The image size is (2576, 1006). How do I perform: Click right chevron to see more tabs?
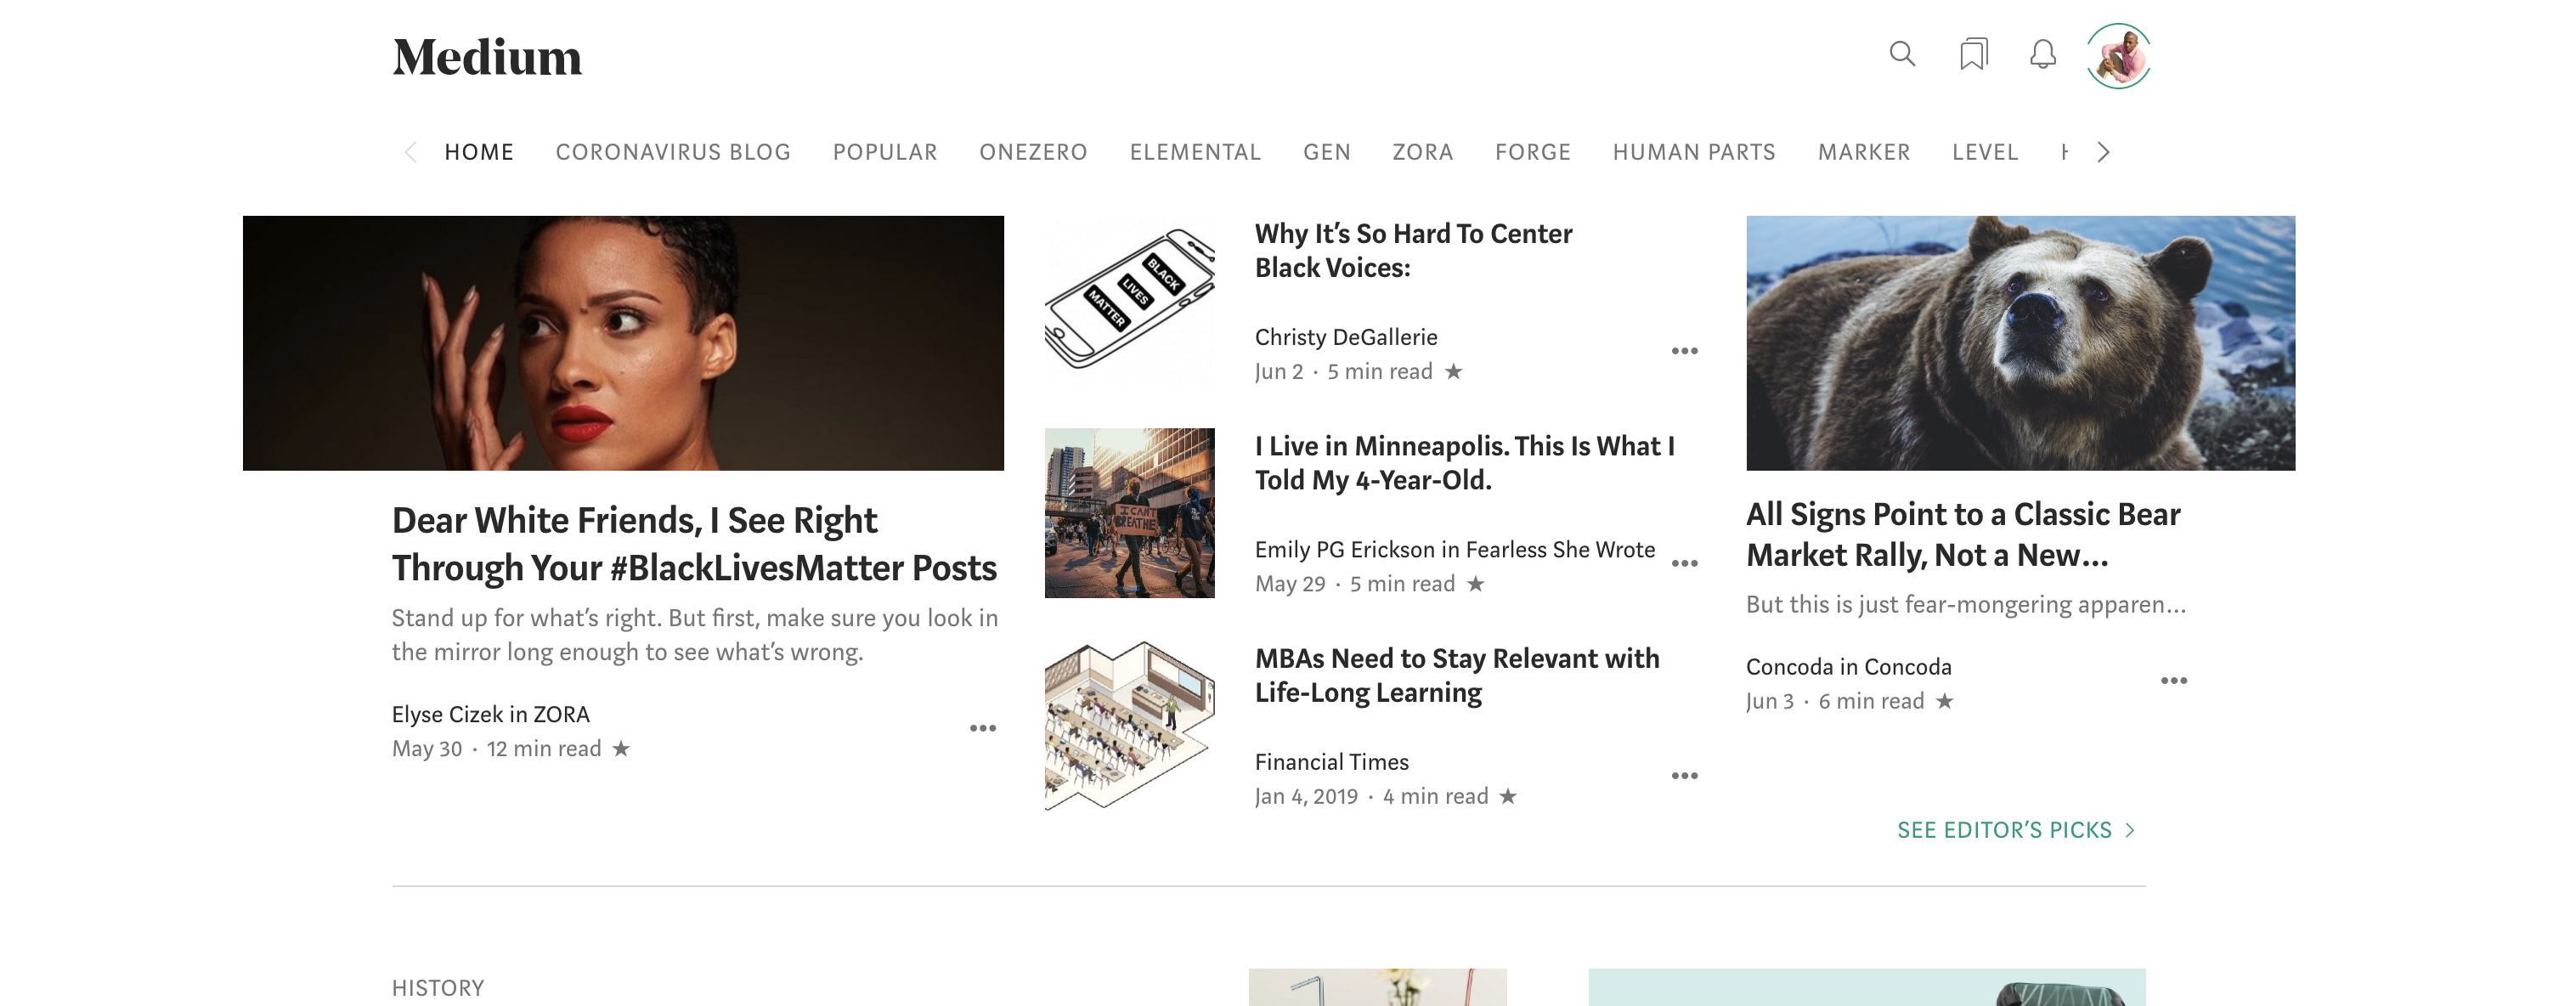[2104, 152]
